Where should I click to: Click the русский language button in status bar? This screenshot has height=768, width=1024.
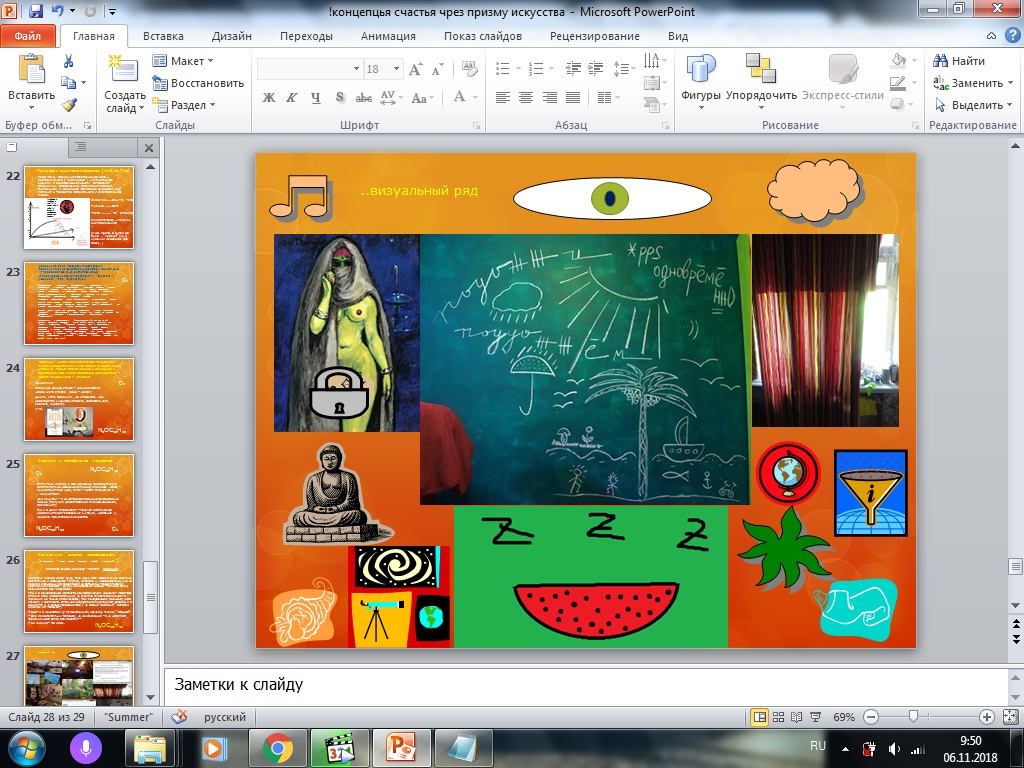[225, 717]
